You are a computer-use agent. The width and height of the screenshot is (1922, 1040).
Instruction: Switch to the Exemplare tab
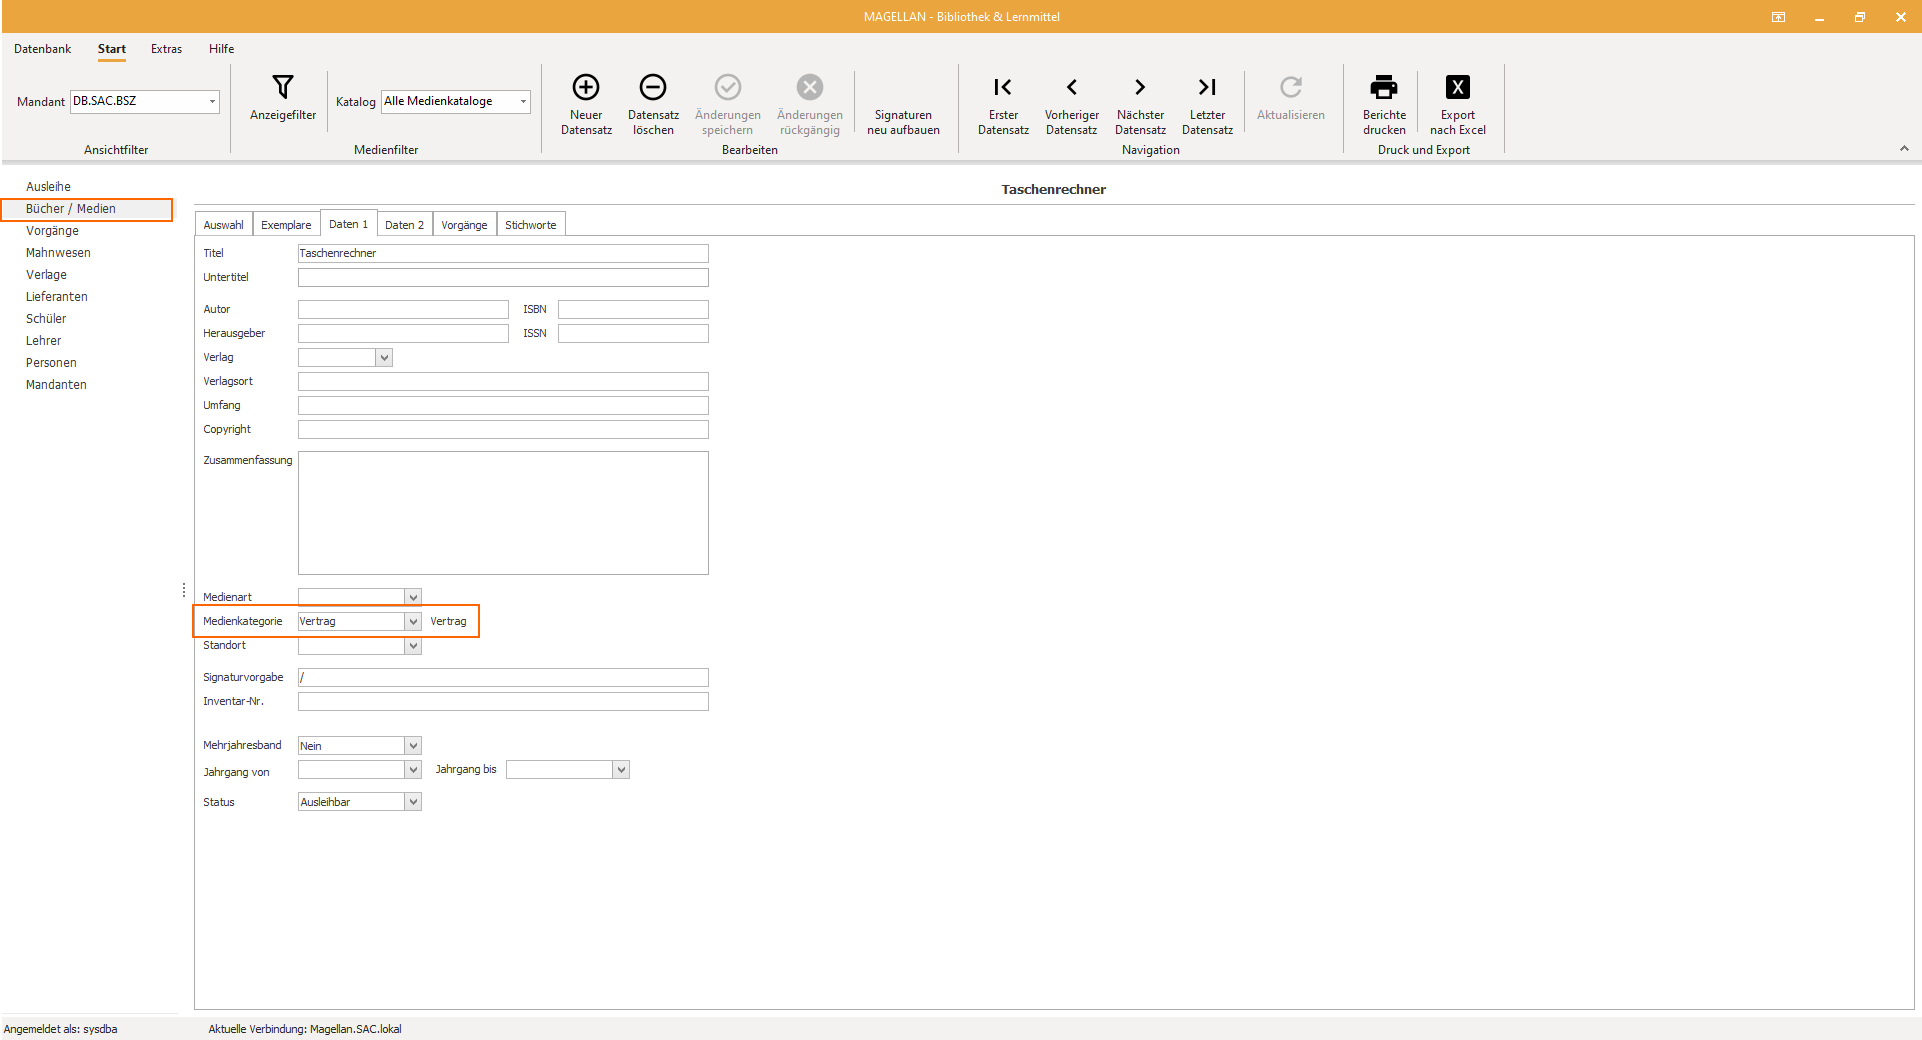pyautogui.click(x=286, y=225)
